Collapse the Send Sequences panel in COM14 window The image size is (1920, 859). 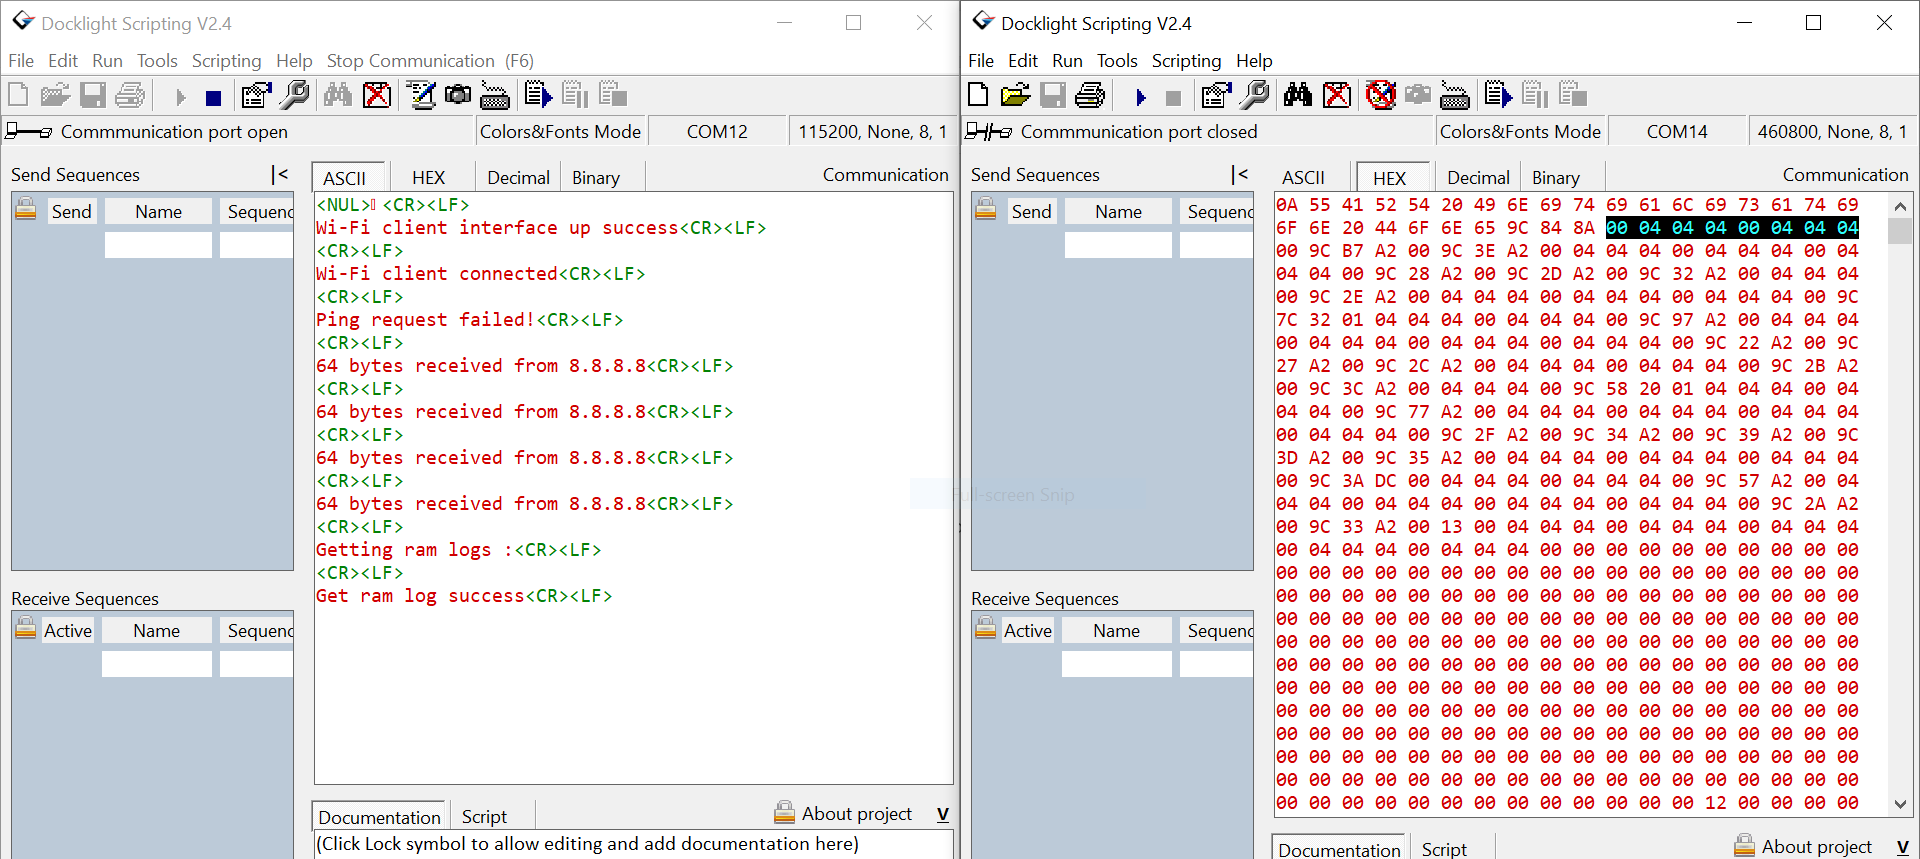[1240, 174]
